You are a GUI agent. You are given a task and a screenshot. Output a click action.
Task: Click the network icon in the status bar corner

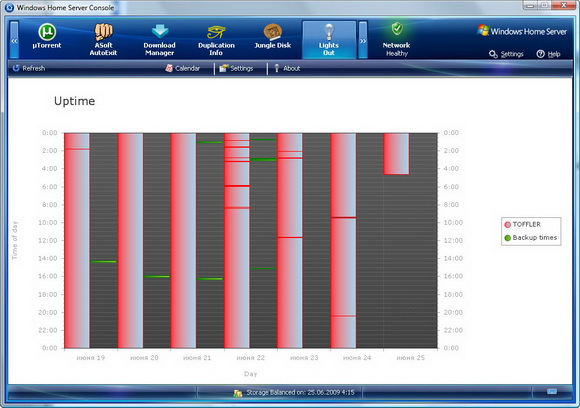click(x=552, y=391)
